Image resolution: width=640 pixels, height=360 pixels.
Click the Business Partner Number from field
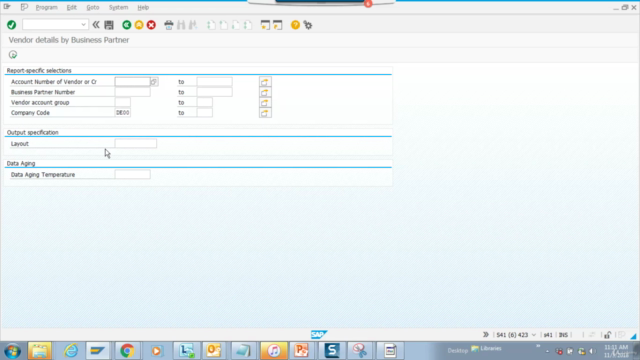tap(132, 92)
